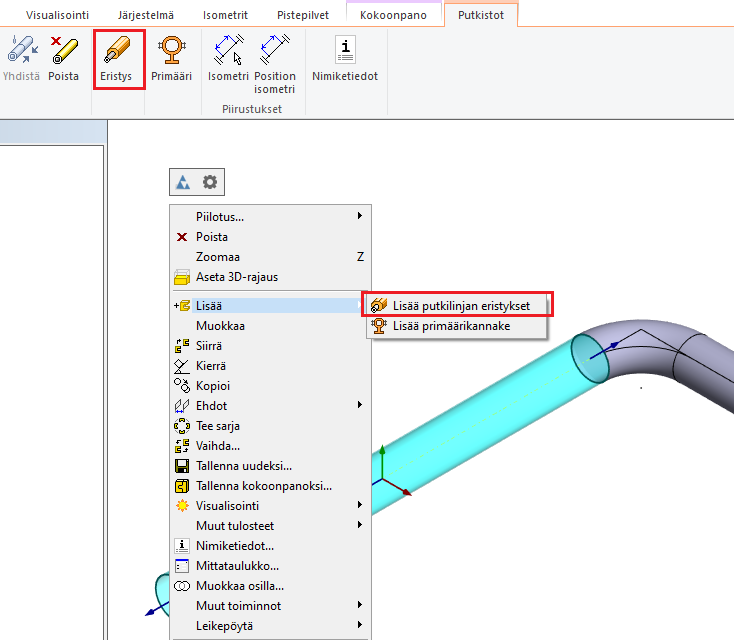Select the Primääri support ribbon tool
Screen dimensions: 734x640
pyautogui.click(x=171, y=58)
